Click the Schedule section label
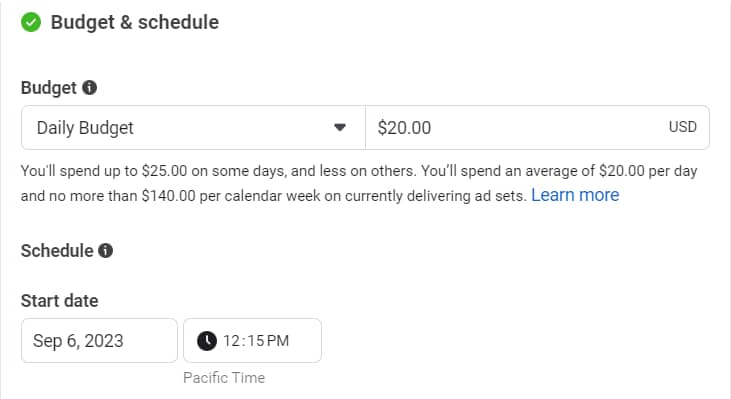731x399 pixels. click(57, 251)
